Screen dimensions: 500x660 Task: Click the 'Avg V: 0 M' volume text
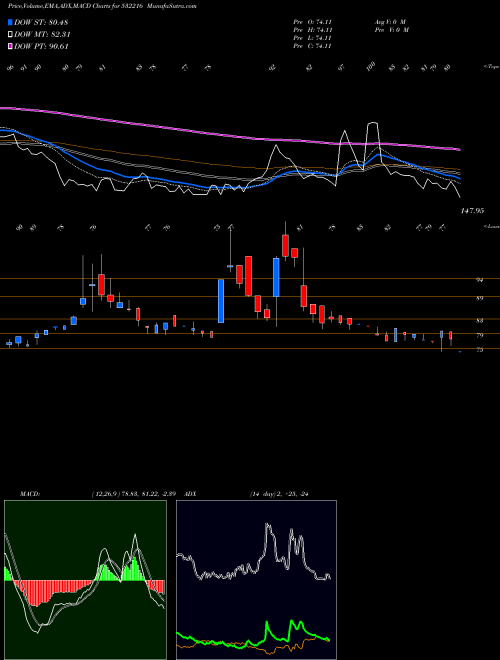pyautogui.click(x=390, y=22)
